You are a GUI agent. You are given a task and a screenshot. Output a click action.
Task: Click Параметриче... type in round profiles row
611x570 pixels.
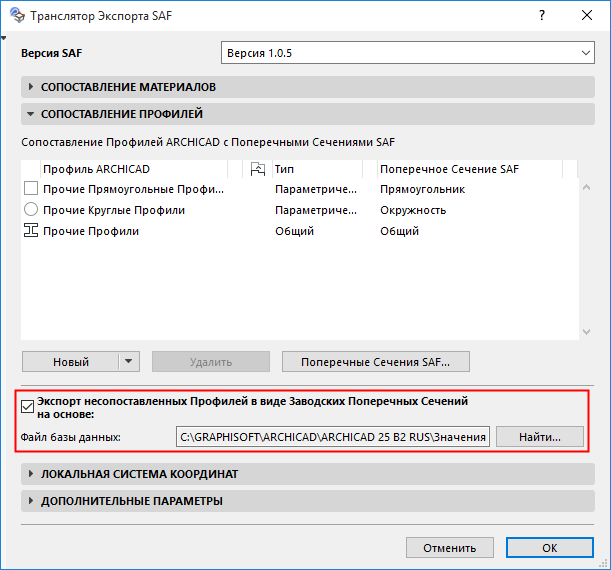[316, 210]
